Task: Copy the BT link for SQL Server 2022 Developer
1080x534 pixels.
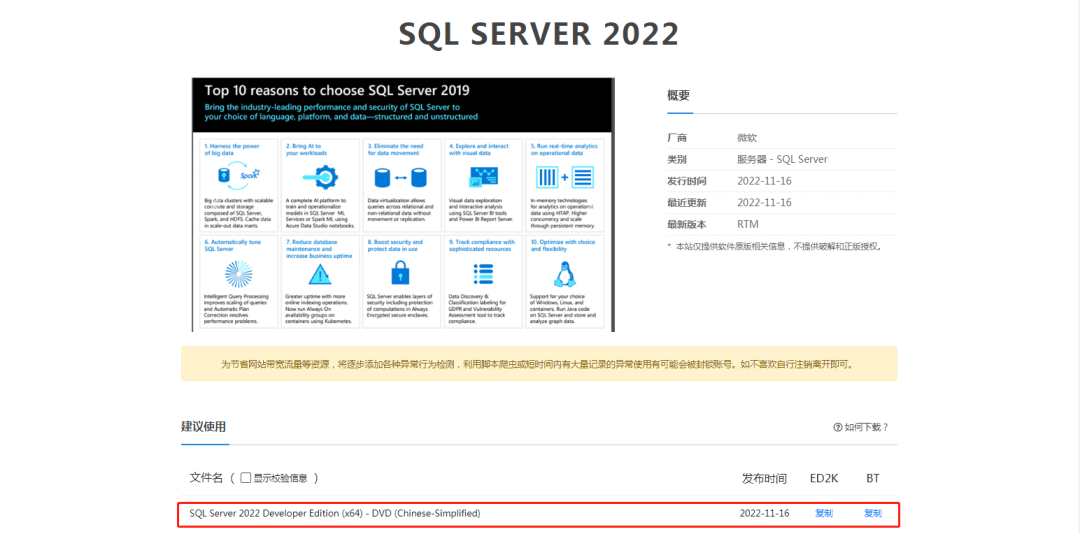Action: point(873,513)
